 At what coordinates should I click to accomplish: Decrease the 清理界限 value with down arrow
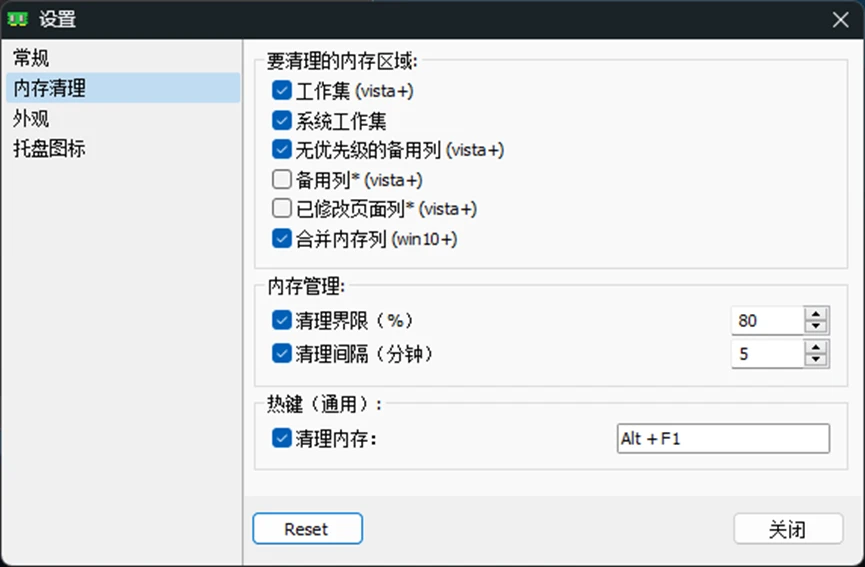816,327
